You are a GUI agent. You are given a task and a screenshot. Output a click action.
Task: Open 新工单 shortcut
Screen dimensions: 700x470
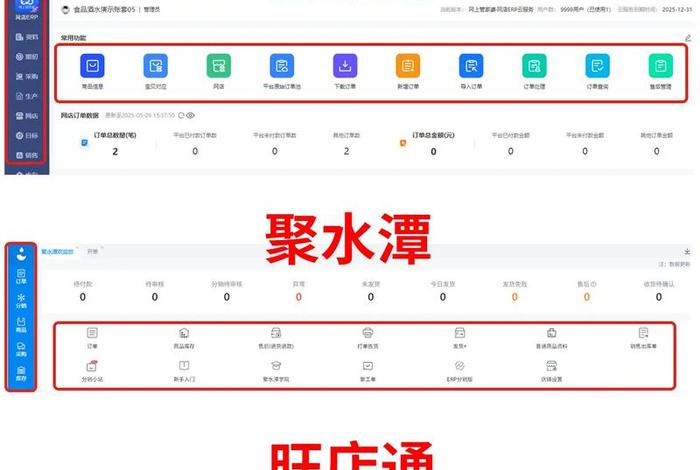(x=368, y=371)
